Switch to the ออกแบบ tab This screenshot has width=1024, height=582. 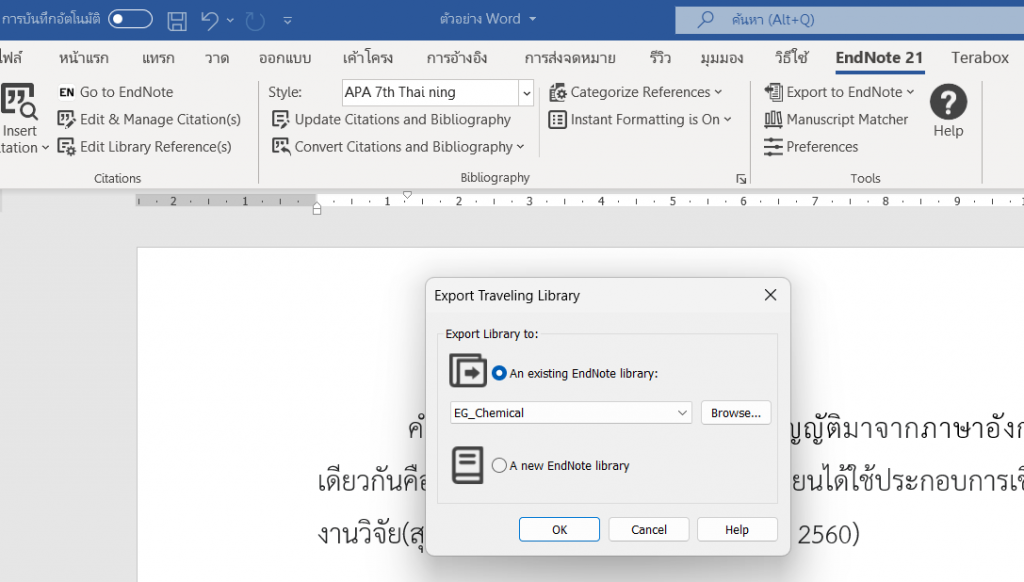pos(285,58)
